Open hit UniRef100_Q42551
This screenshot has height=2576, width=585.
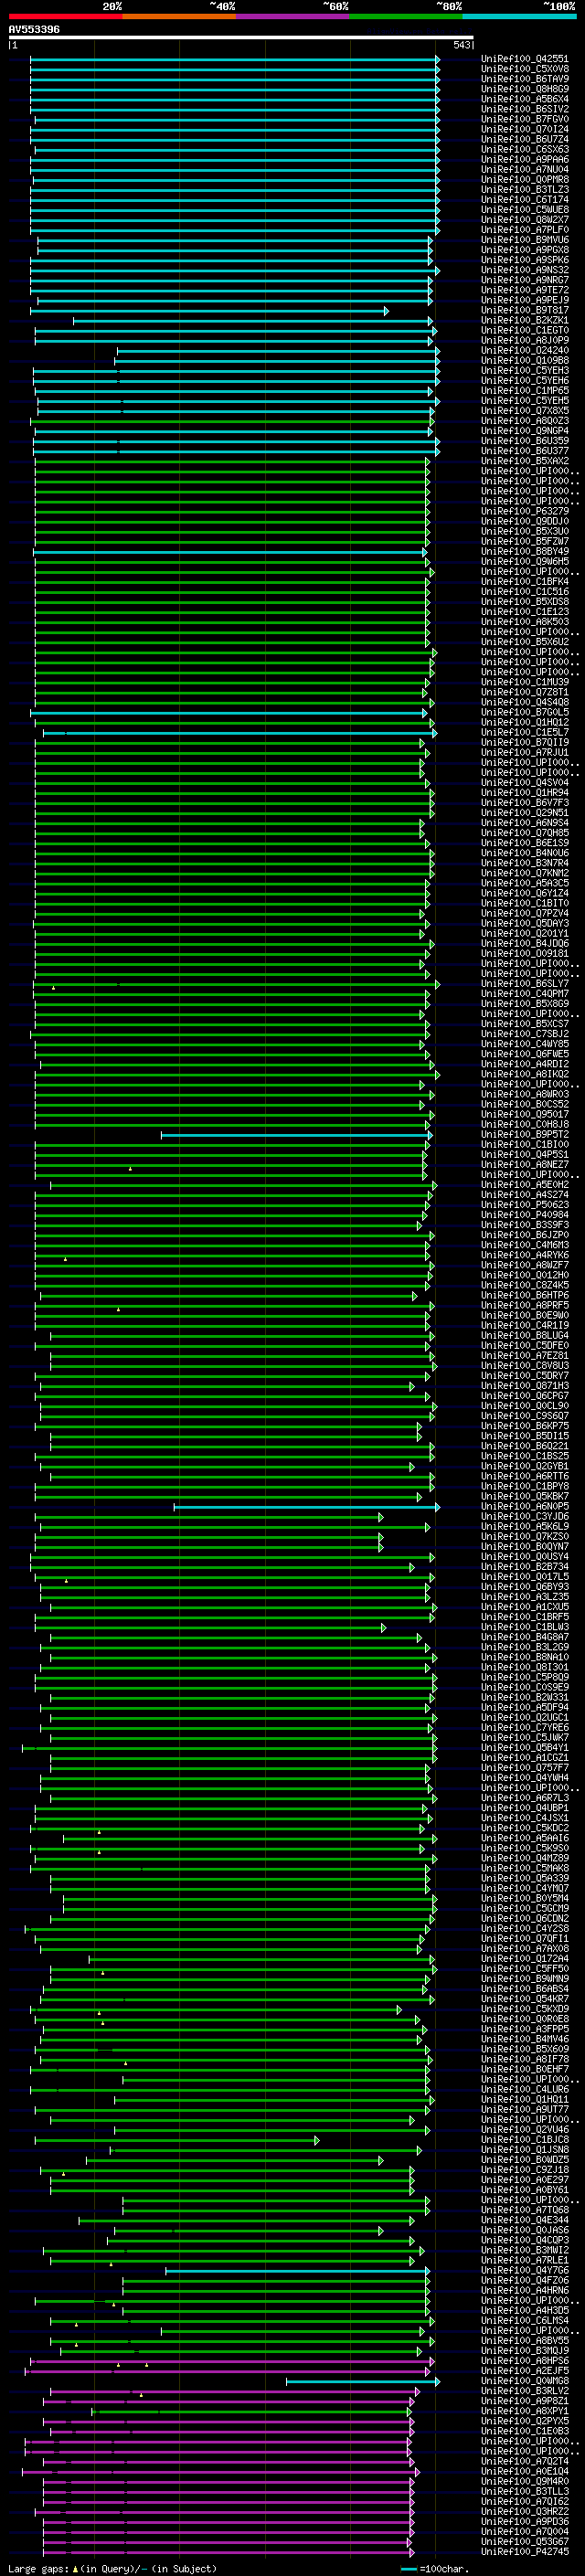524,59
